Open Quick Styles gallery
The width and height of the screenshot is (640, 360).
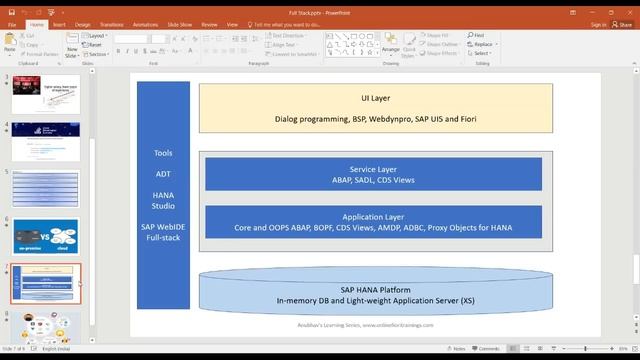[x=409, y=45]
